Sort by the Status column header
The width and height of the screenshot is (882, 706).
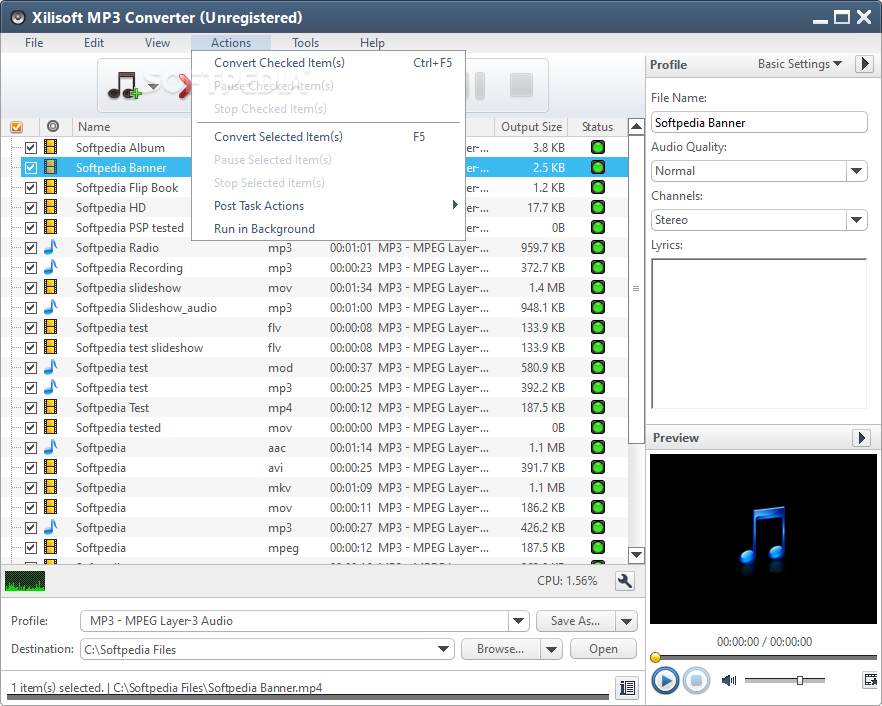pos(597,127)
